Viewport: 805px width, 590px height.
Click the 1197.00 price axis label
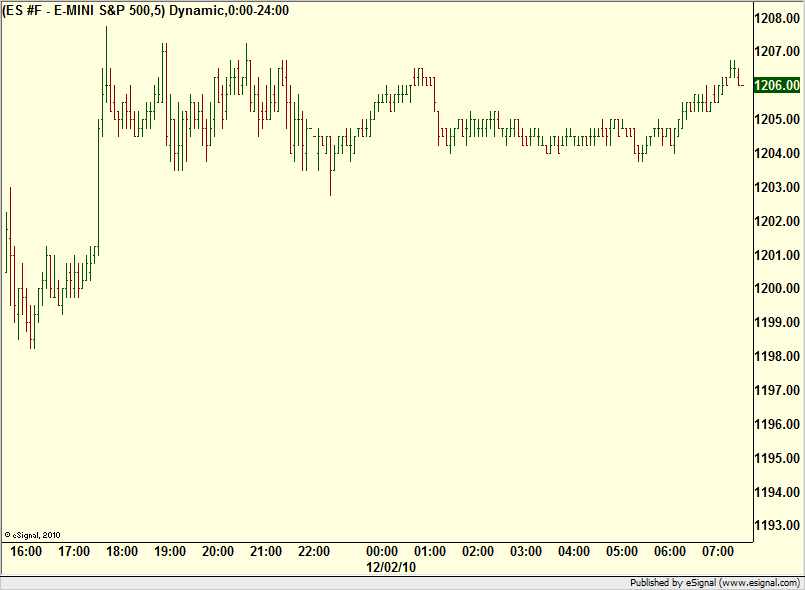[777, 390]
